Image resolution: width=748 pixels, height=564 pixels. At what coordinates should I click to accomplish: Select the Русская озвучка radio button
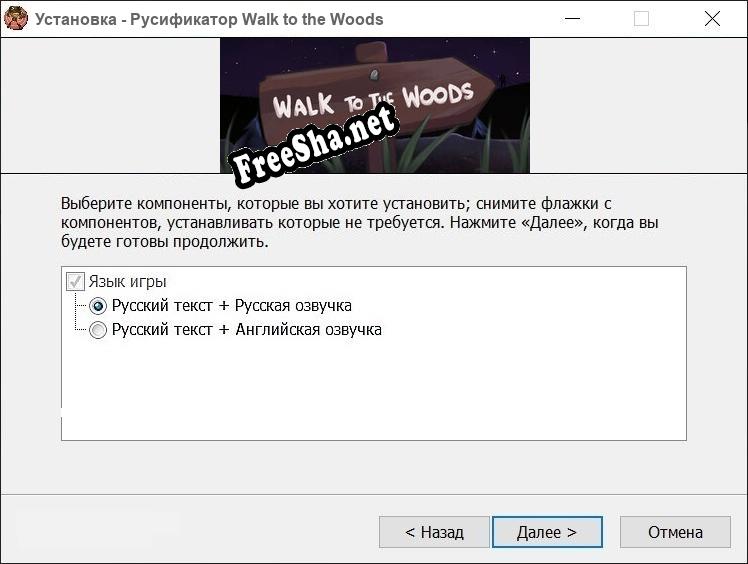pyautogui.click(x=98, y=306)
